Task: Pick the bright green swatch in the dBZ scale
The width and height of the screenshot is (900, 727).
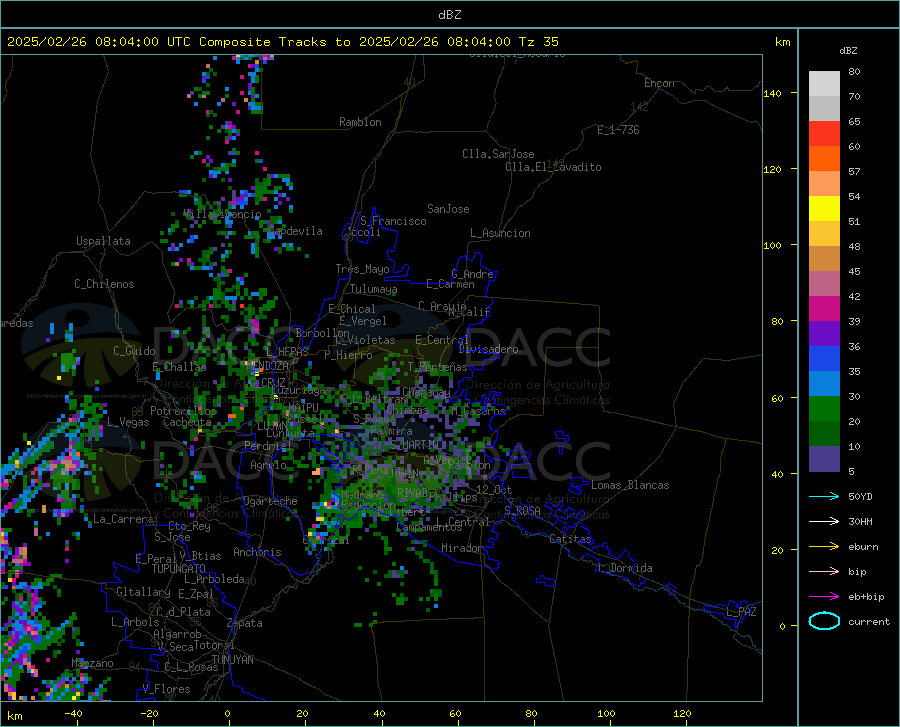Action: (x=824, y=408)
